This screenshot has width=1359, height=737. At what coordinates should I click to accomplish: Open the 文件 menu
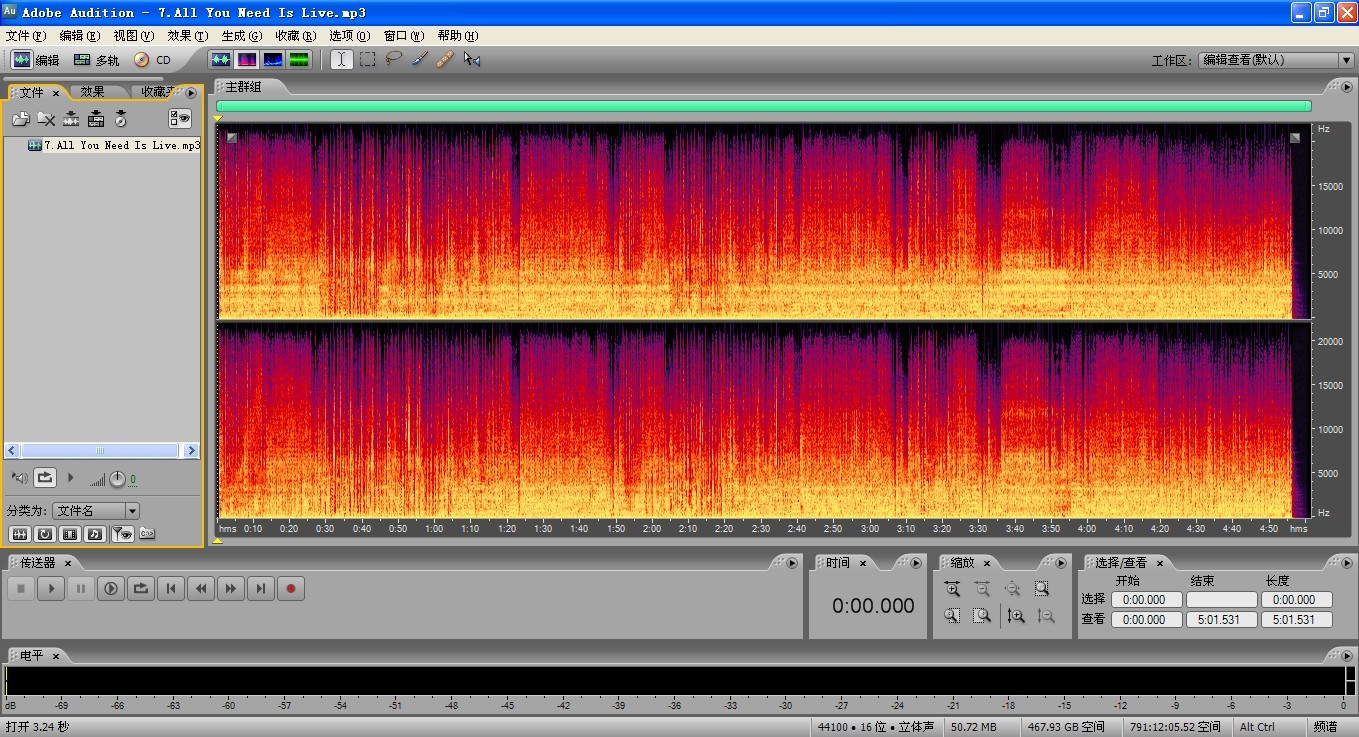pos(25,35)
